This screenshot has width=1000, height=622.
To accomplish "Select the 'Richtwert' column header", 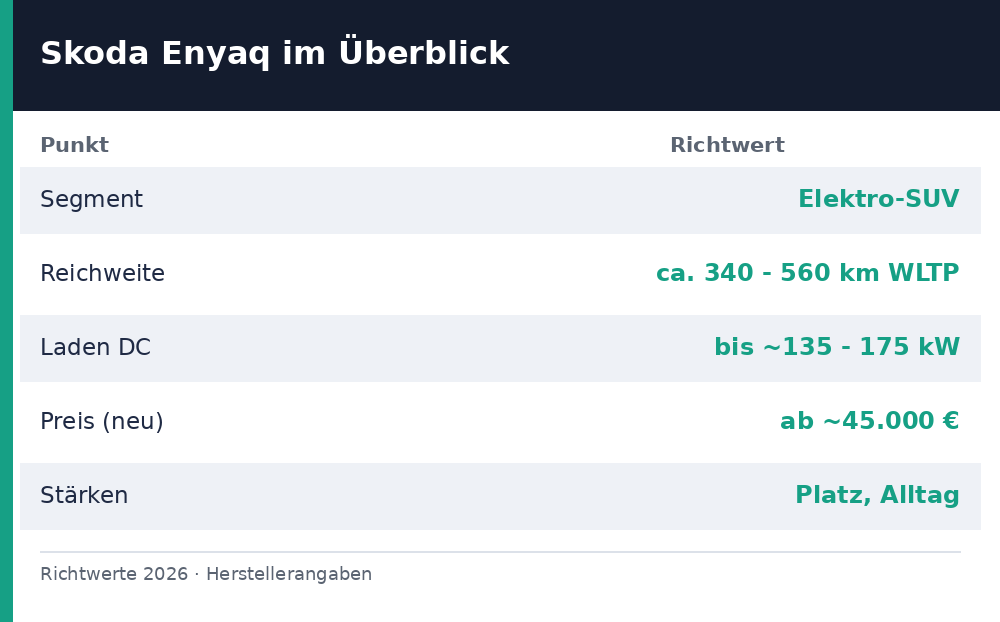I will 727,145.
